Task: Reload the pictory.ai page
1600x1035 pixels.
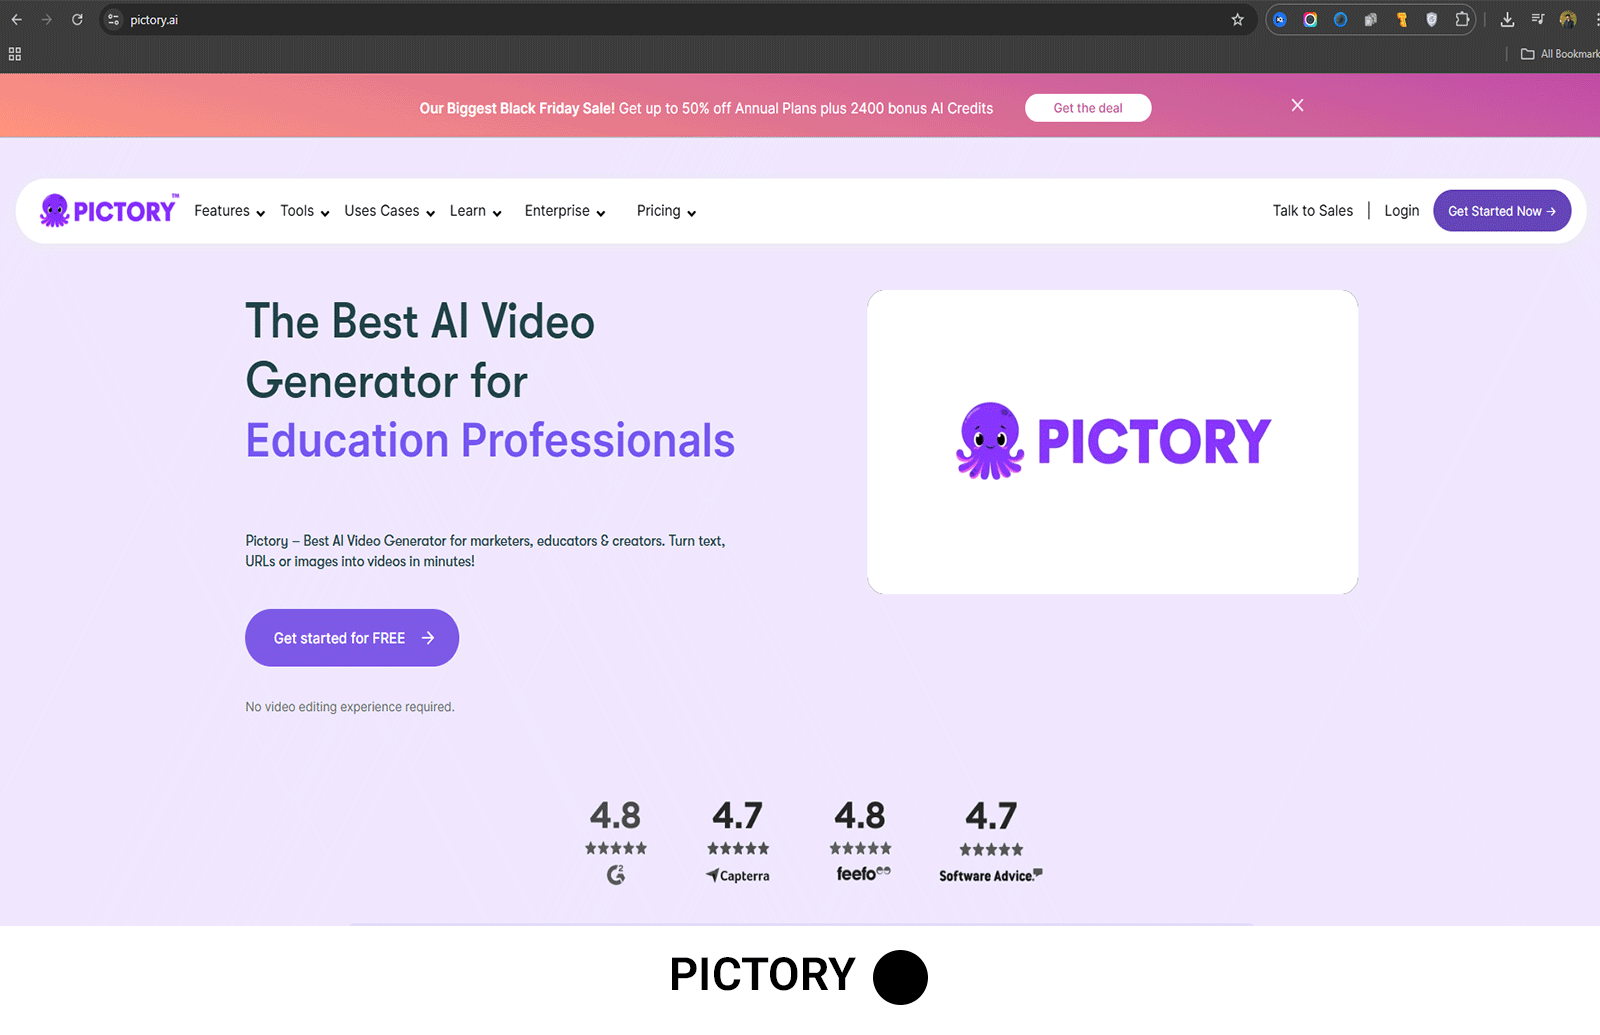Action: click(77, 20)
